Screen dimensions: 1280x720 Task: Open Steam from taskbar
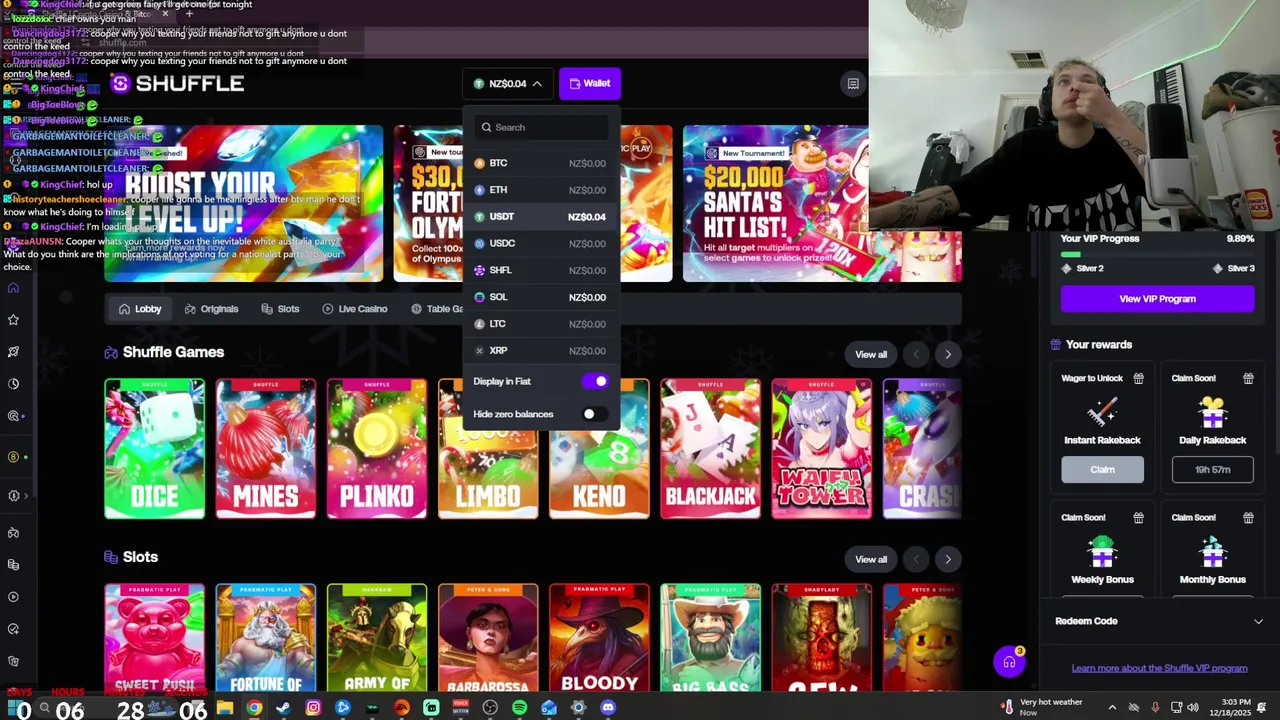284,708
